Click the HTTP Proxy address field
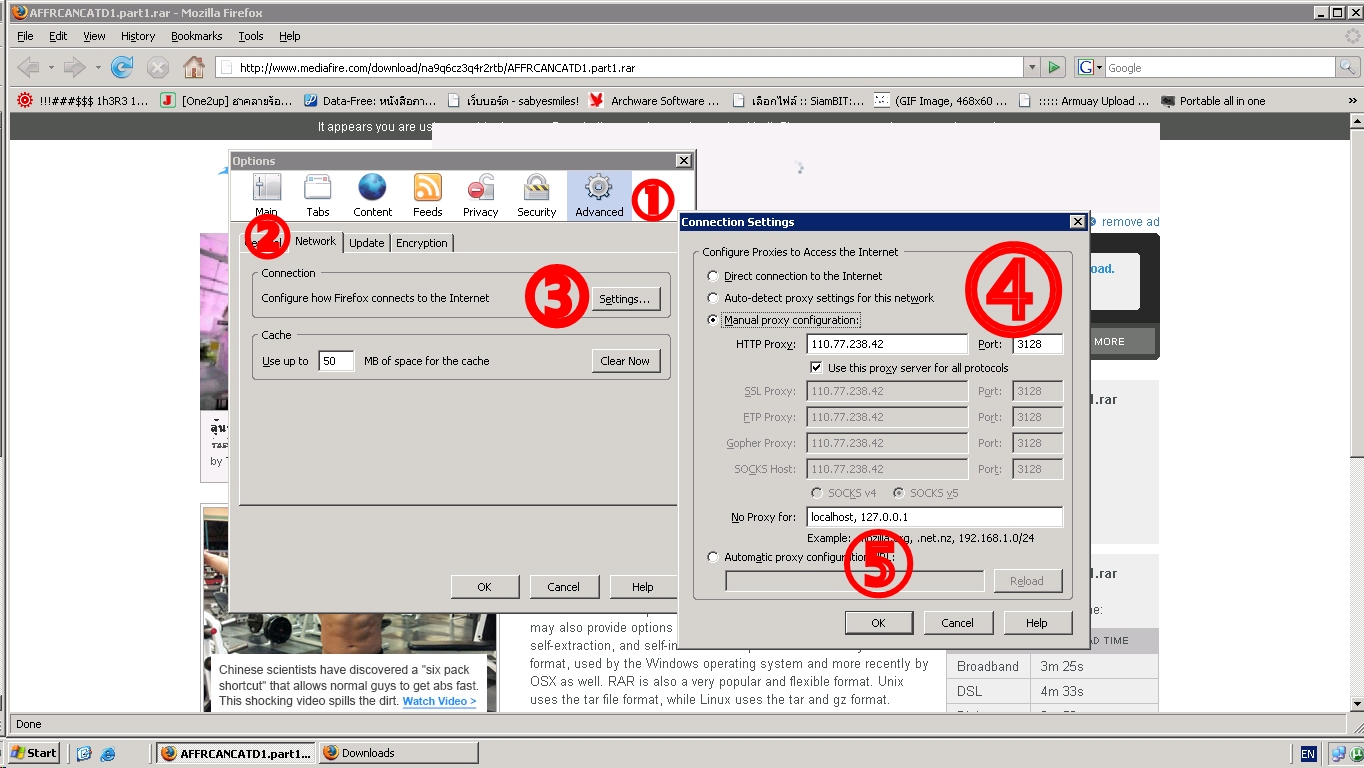1364x768 pixels. pos(888,344)
